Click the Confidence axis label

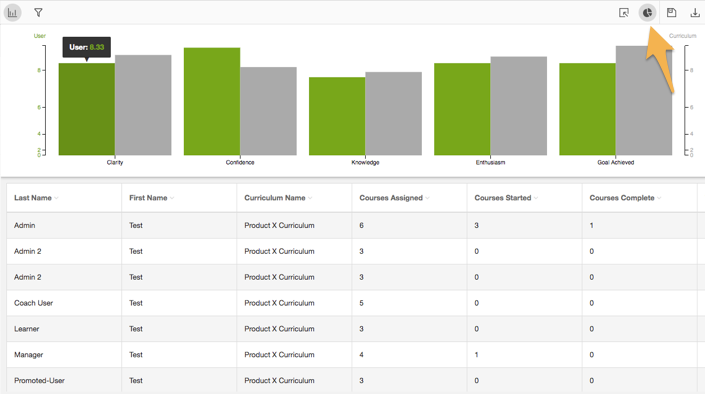(x=240, y=162)
